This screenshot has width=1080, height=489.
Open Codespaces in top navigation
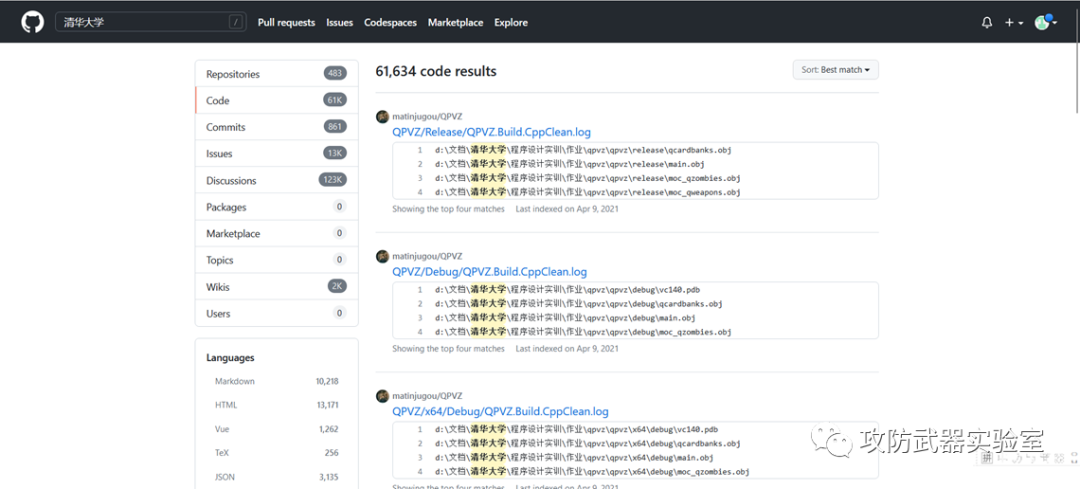(391, 23)
